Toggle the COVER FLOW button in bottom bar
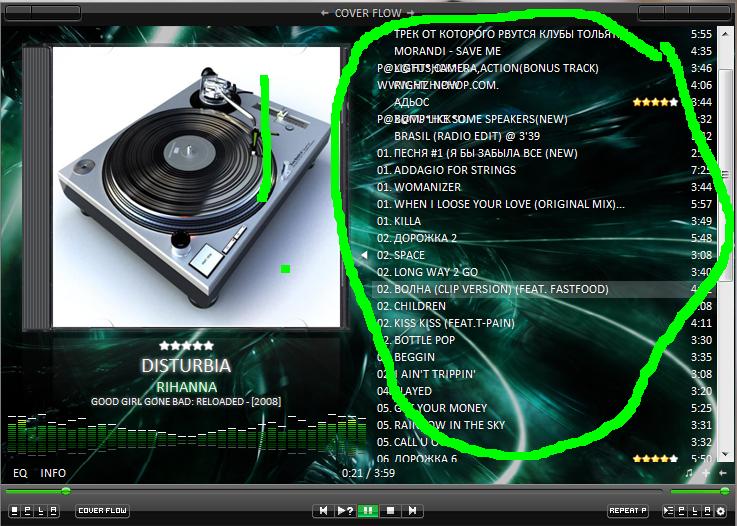Image resolution: width=737 pixels, height=526 pixels. pyautogui.click(x=102, y=510)
